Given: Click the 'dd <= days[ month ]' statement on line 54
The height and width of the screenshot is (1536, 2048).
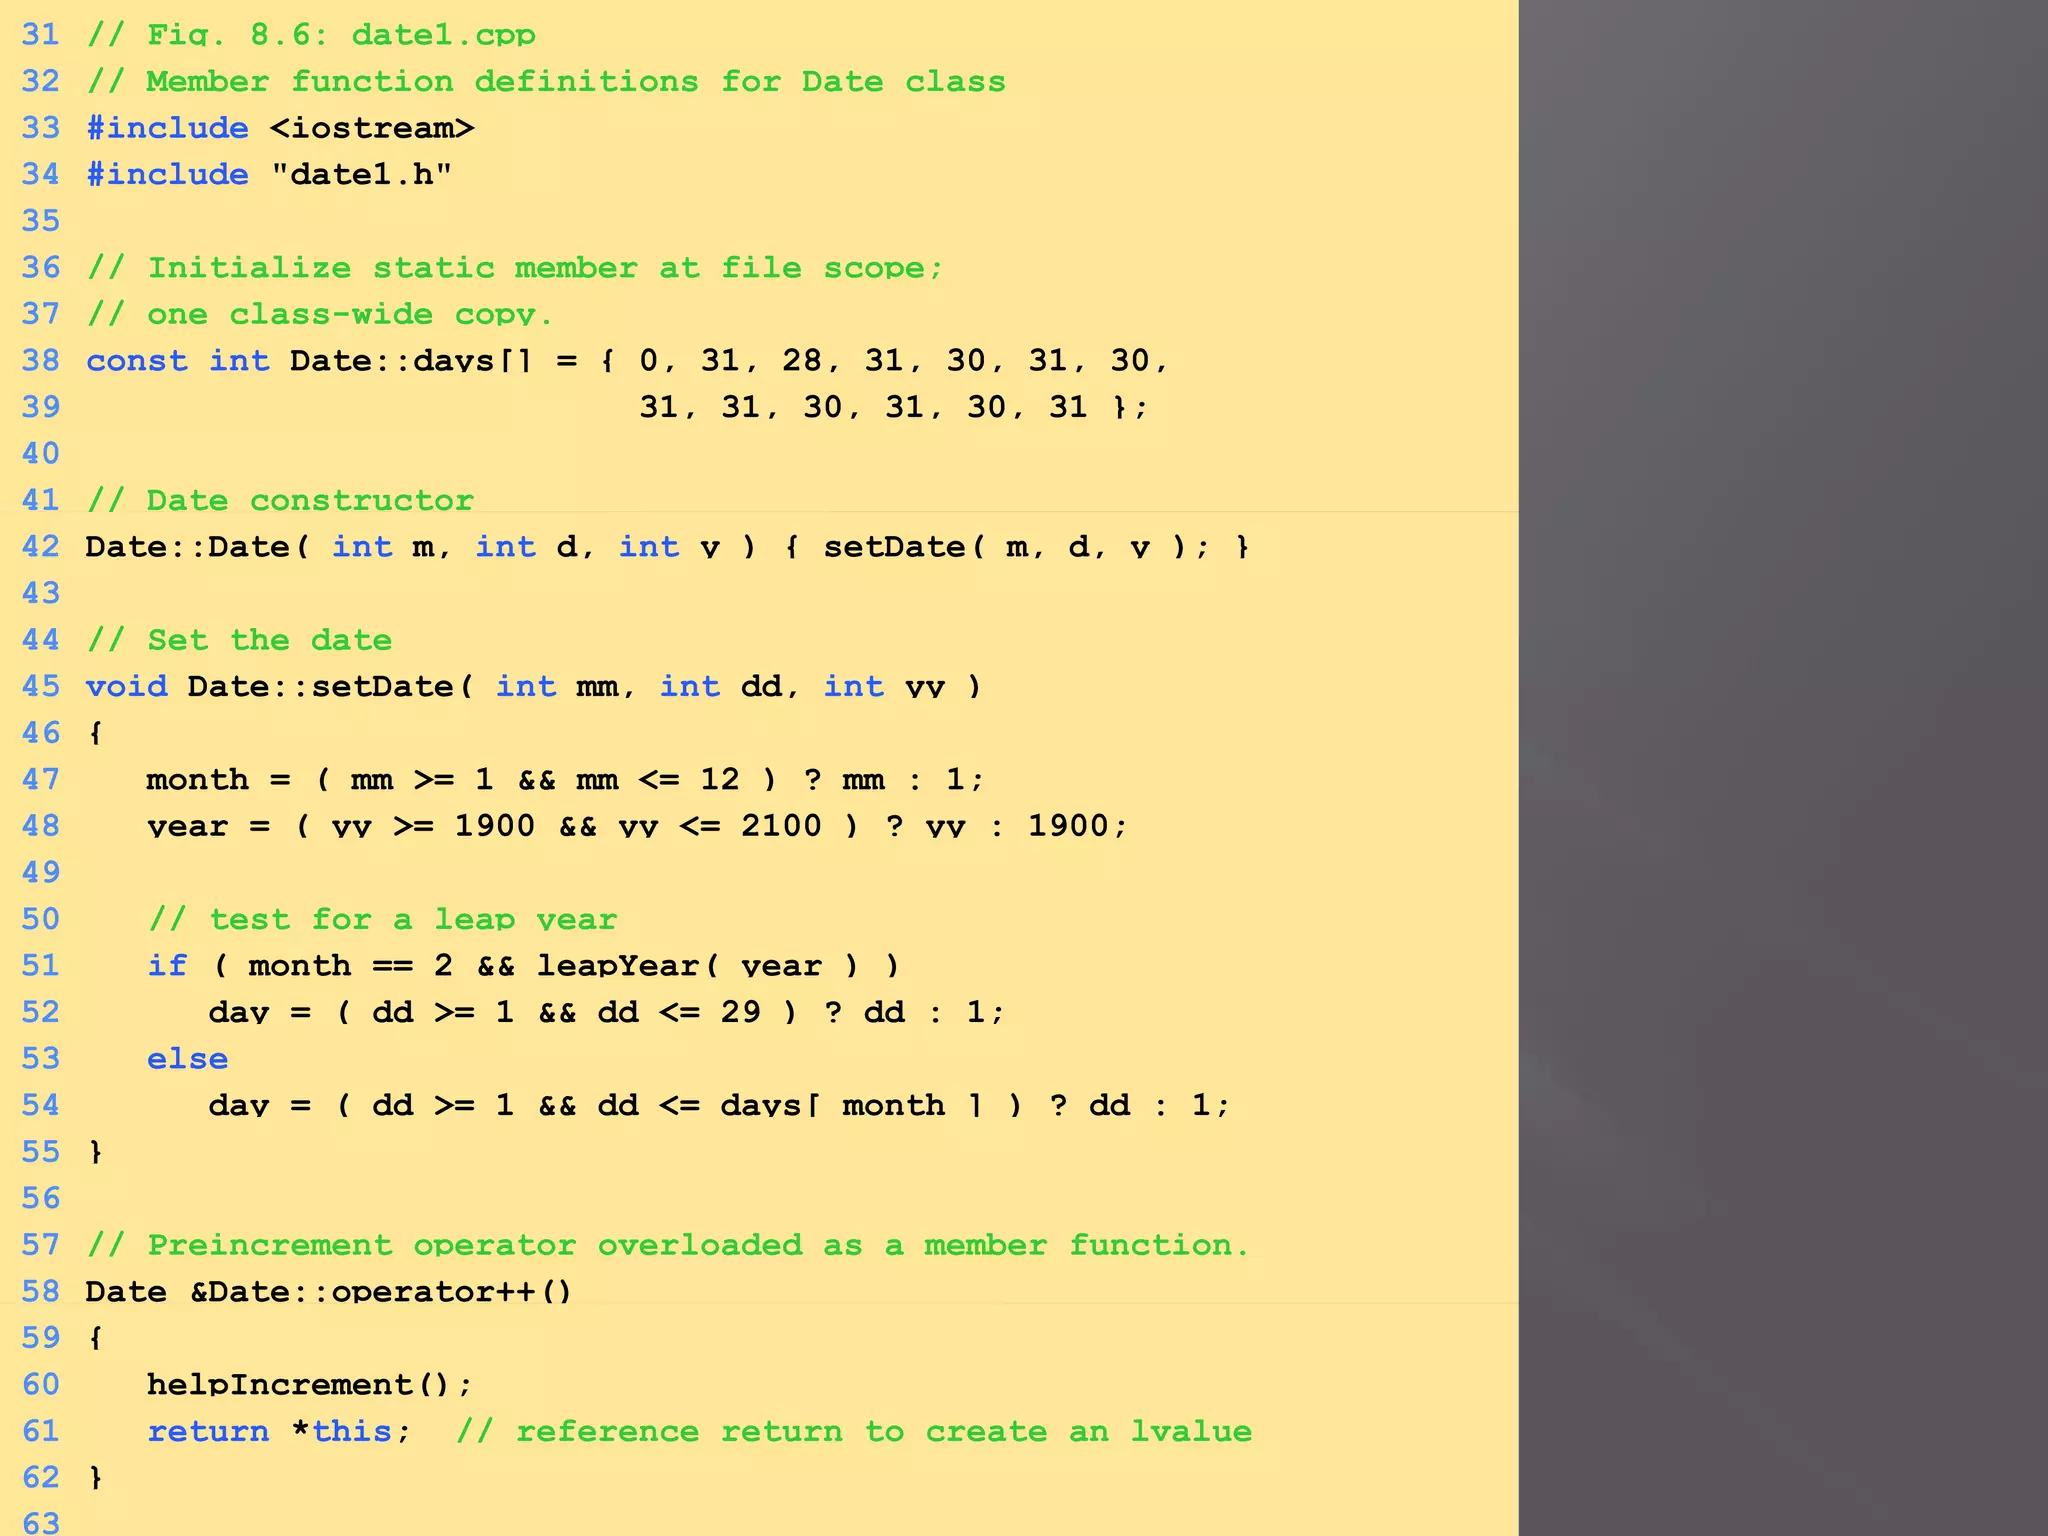Looking at the screenshot, I should point(719,1104).
